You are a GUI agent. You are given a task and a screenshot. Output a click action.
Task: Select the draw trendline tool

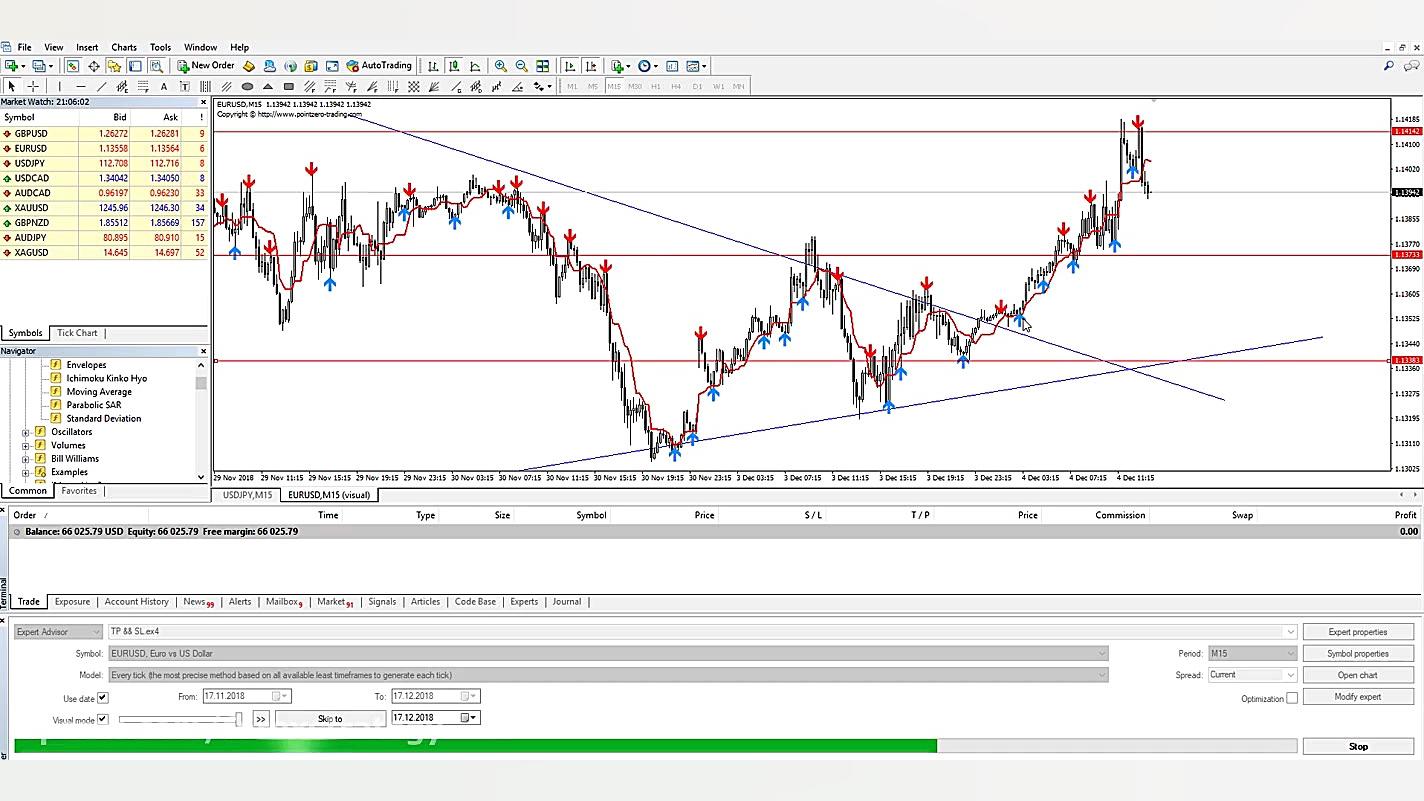102,86
